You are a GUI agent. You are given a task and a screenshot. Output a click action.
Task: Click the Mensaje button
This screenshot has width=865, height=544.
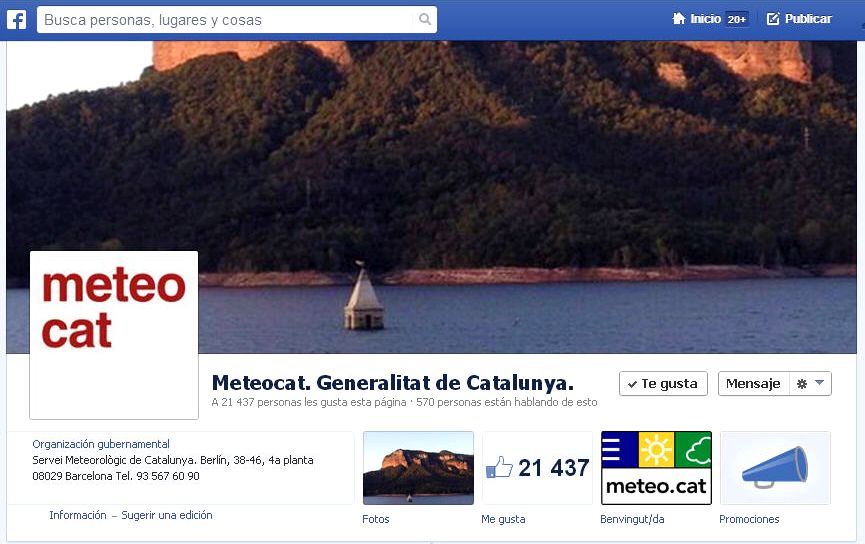753,383
